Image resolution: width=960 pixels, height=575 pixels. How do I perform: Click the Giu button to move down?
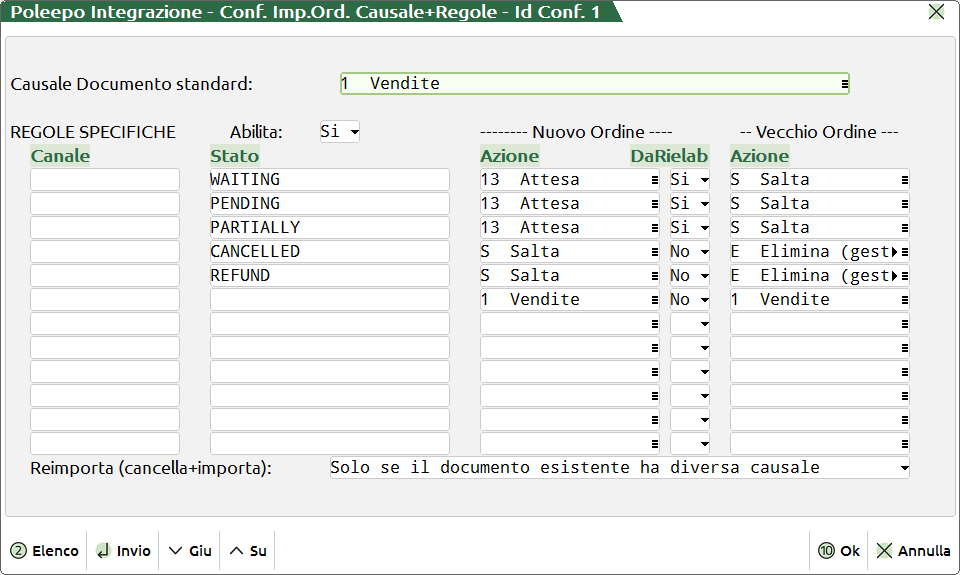pyautogui.click(x=190, y=551)
